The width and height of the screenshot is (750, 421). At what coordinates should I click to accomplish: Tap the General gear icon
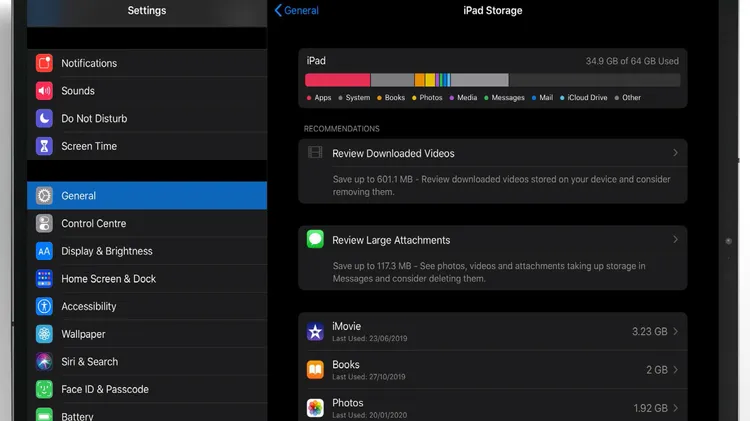(44, 196)
